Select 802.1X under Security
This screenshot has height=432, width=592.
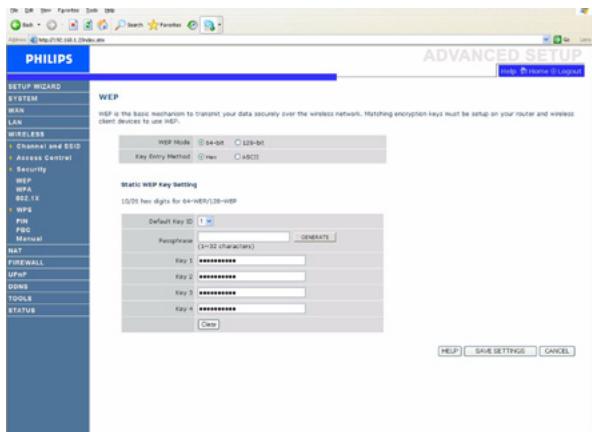point(27,198)
